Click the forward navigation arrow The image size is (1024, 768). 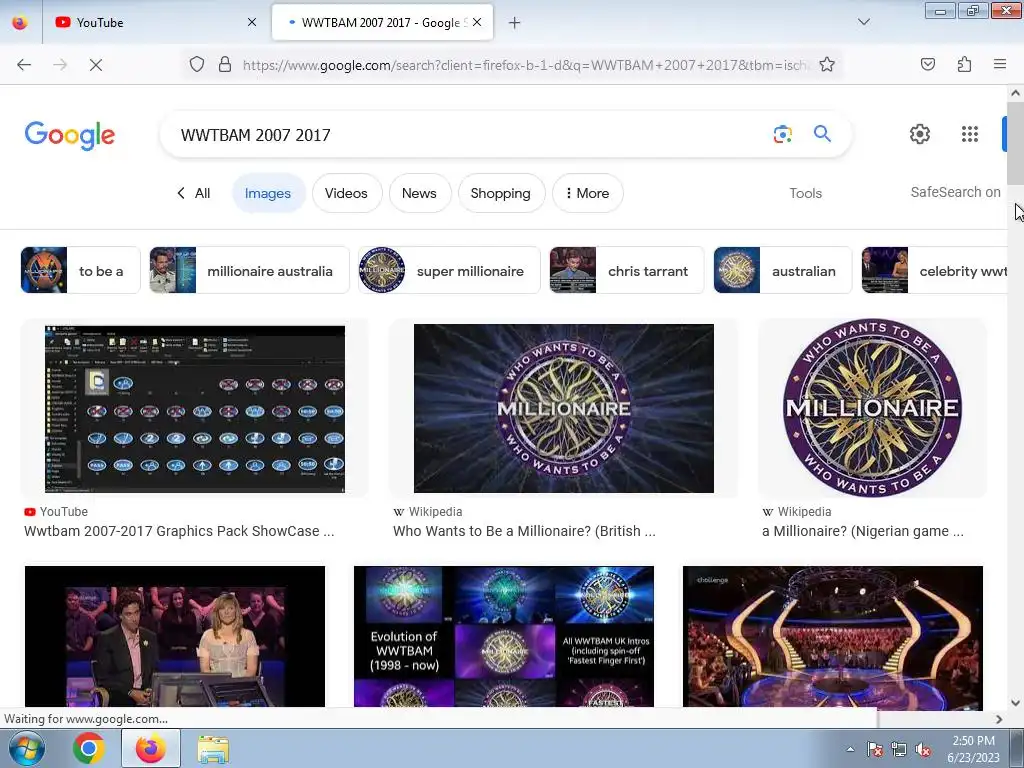click(x=60, y=65)
